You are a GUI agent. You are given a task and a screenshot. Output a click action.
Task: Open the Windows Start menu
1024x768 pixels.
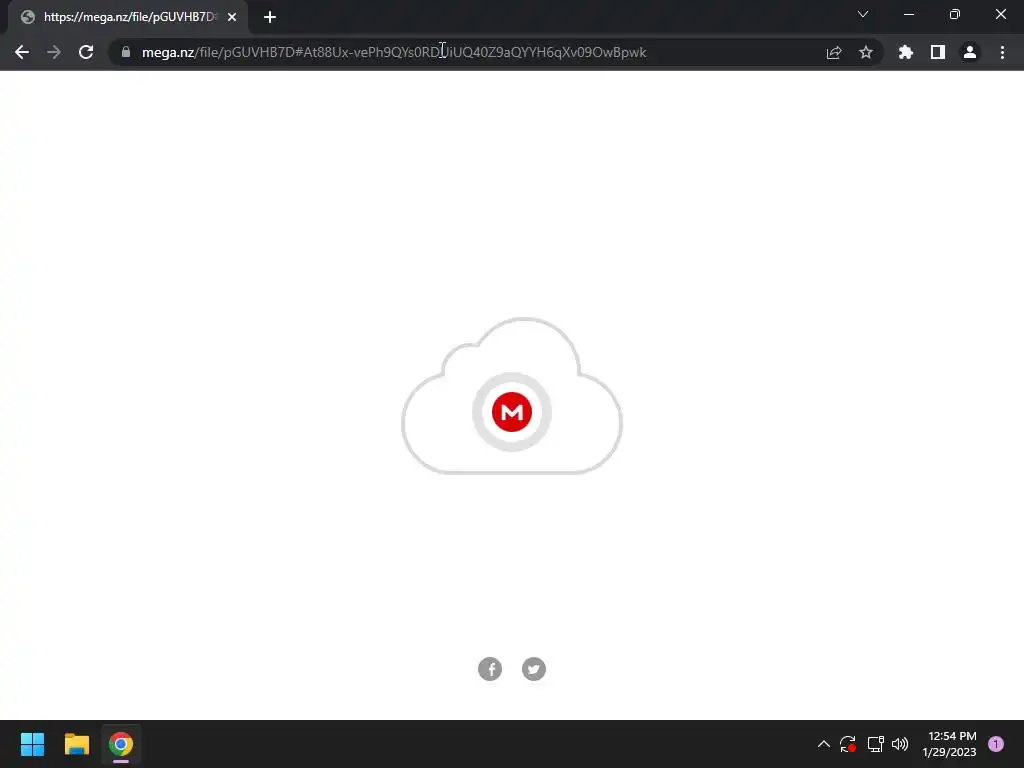click(32, 744)
